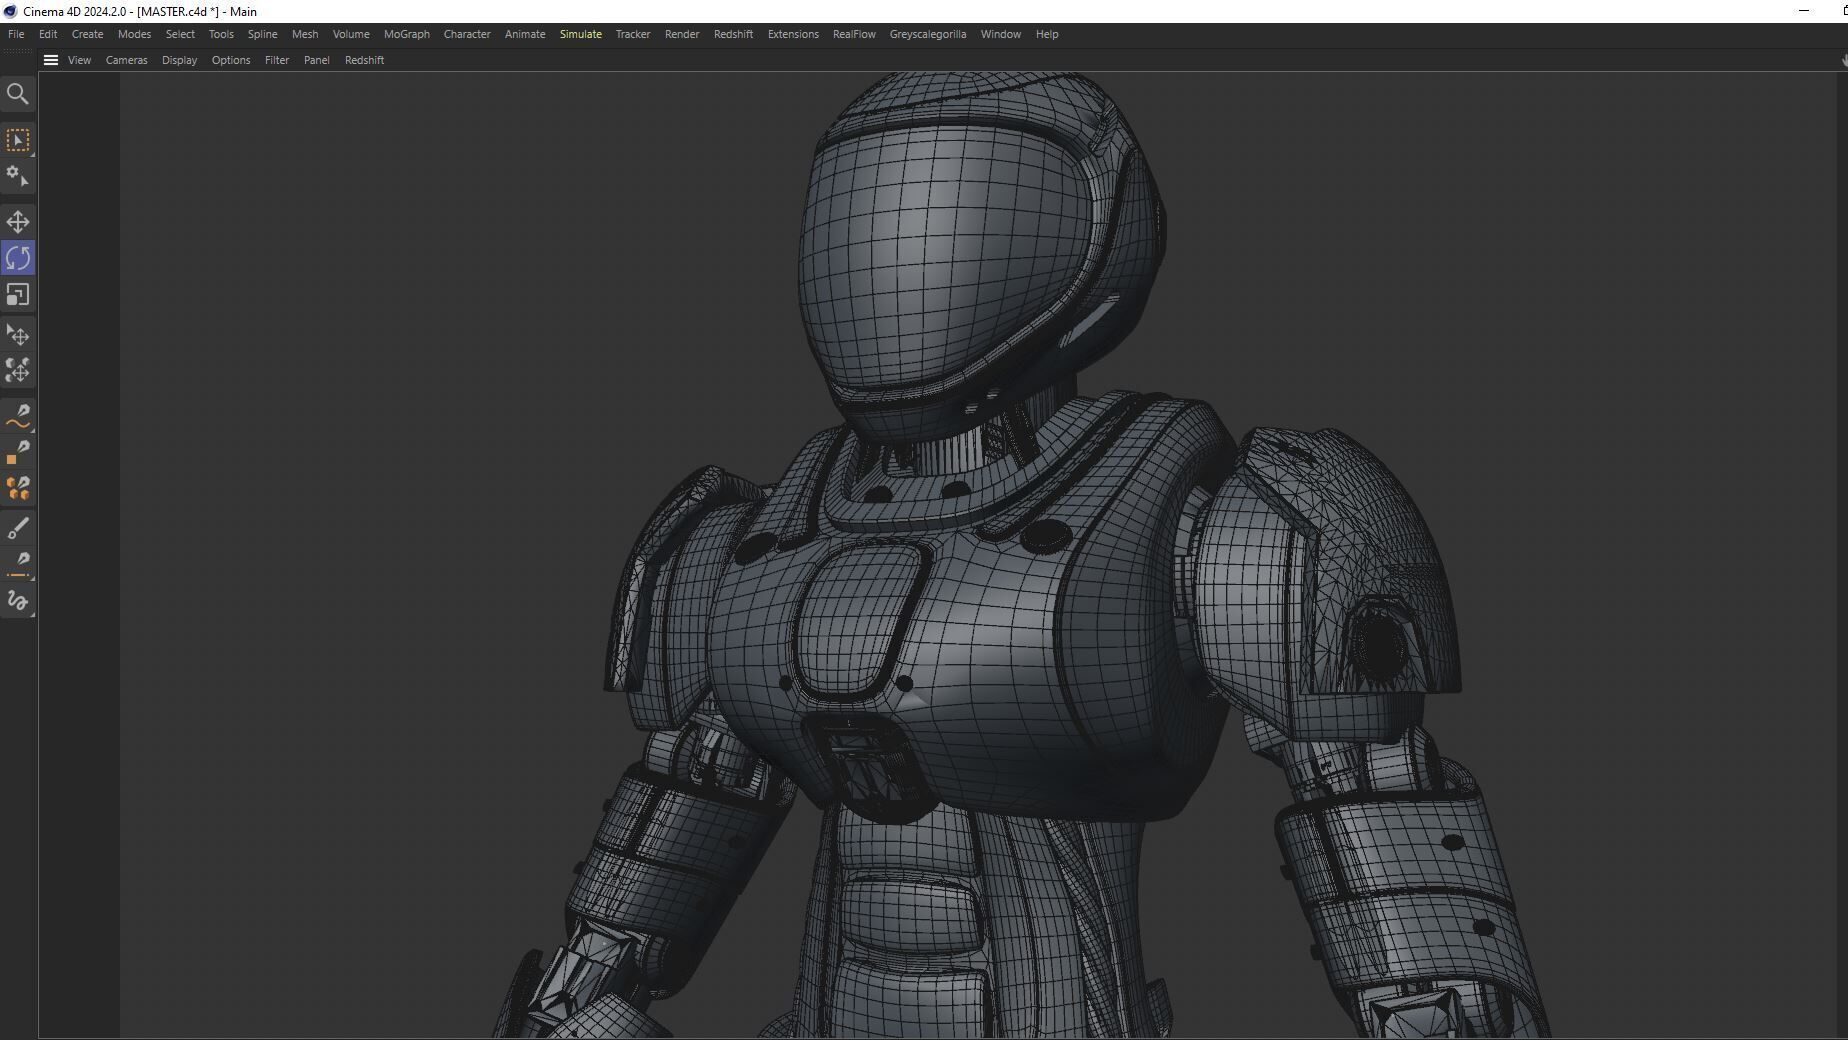The height and width of the screenshot is (1040, 1848).
Task: Open the viewport Redshift menu
Action: point(365,60)
